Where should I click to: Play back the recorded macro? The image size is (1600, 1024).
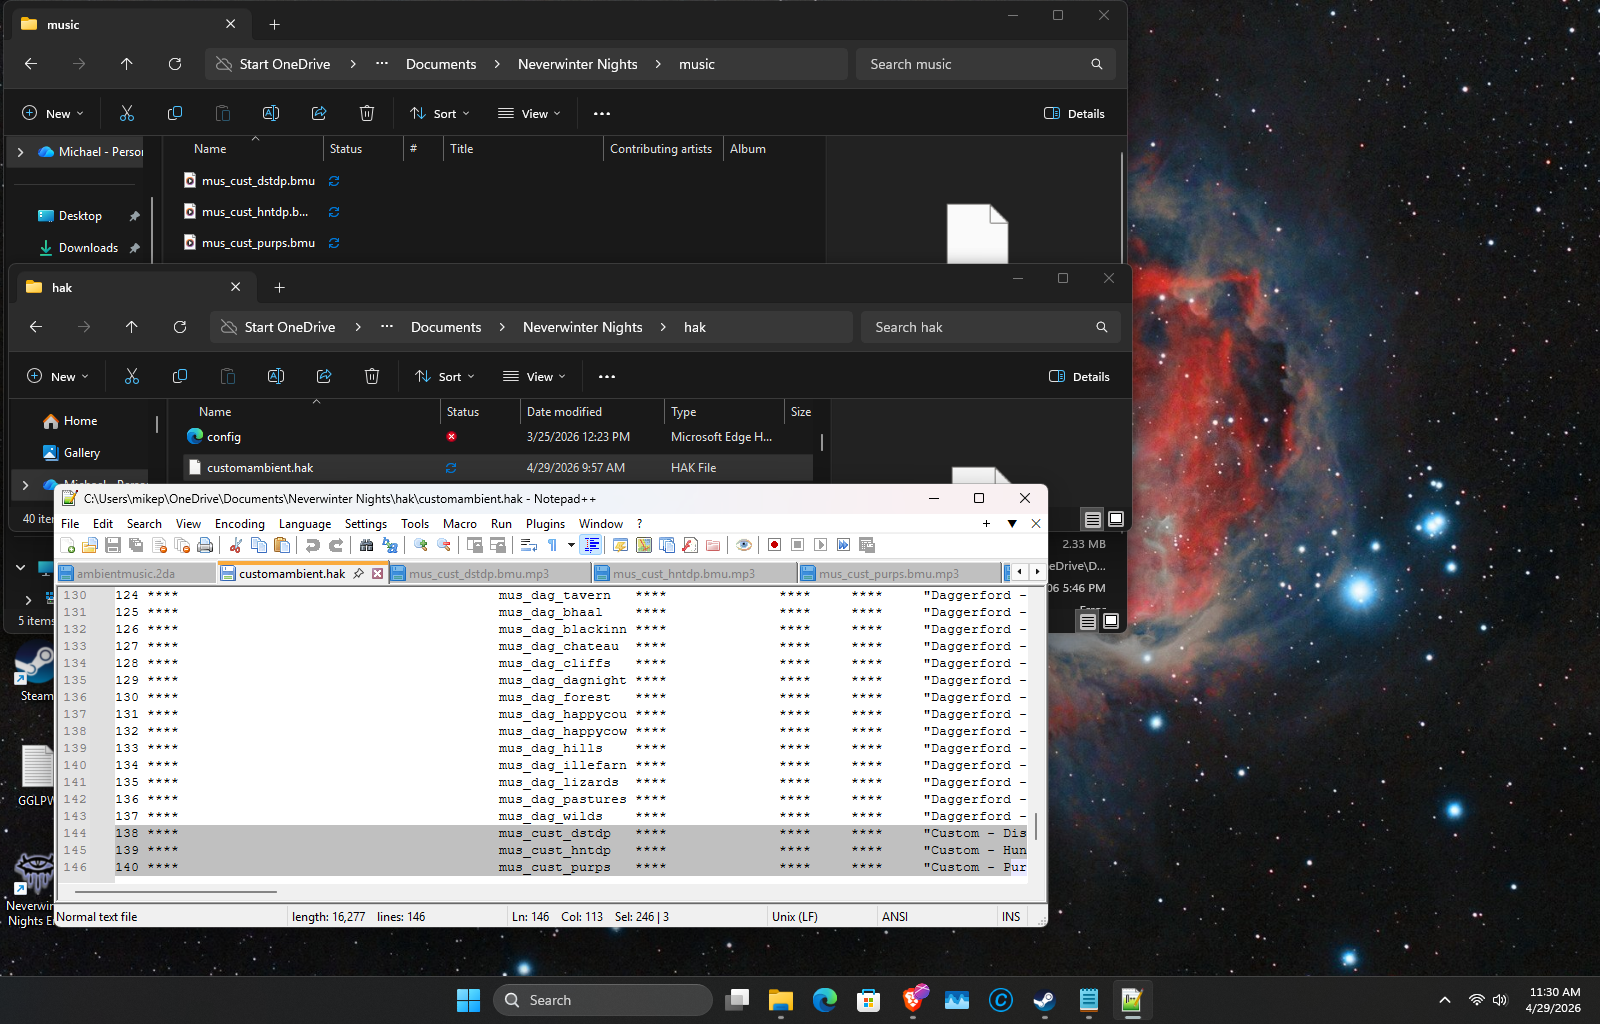click(820, 545)
